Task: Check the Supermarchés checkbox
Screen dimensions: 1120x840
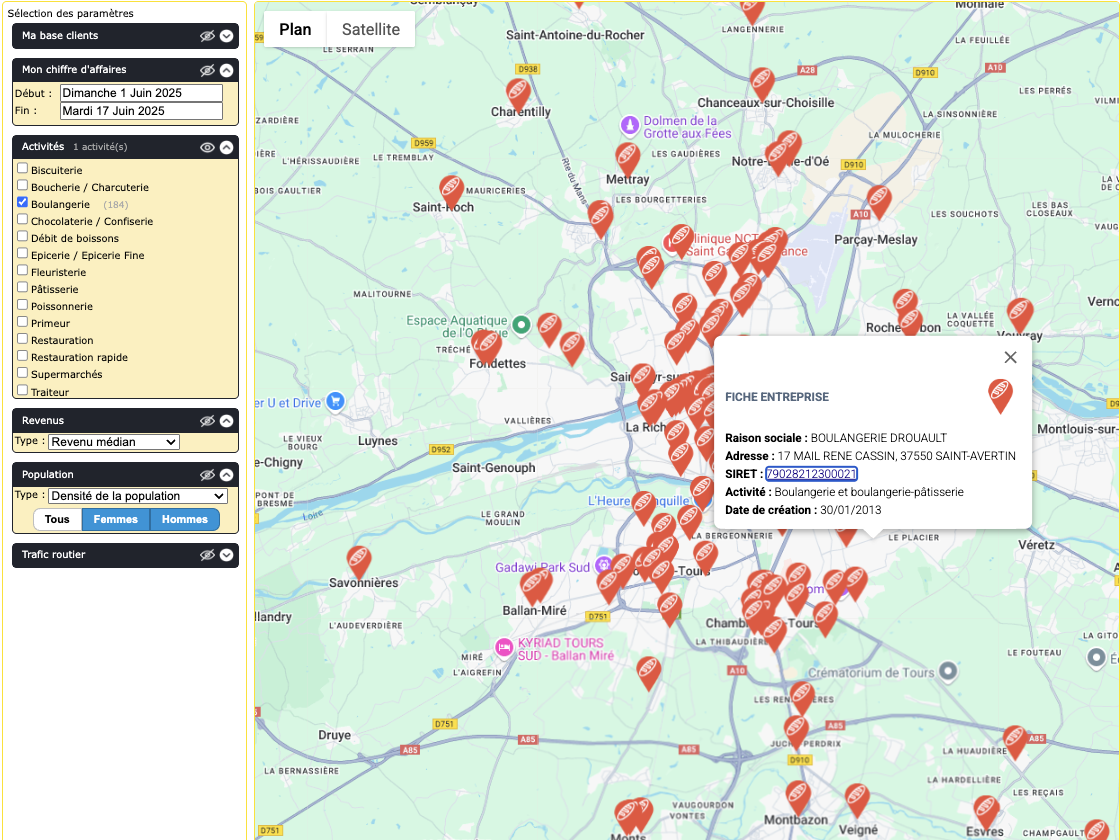Action: (23, 373)
